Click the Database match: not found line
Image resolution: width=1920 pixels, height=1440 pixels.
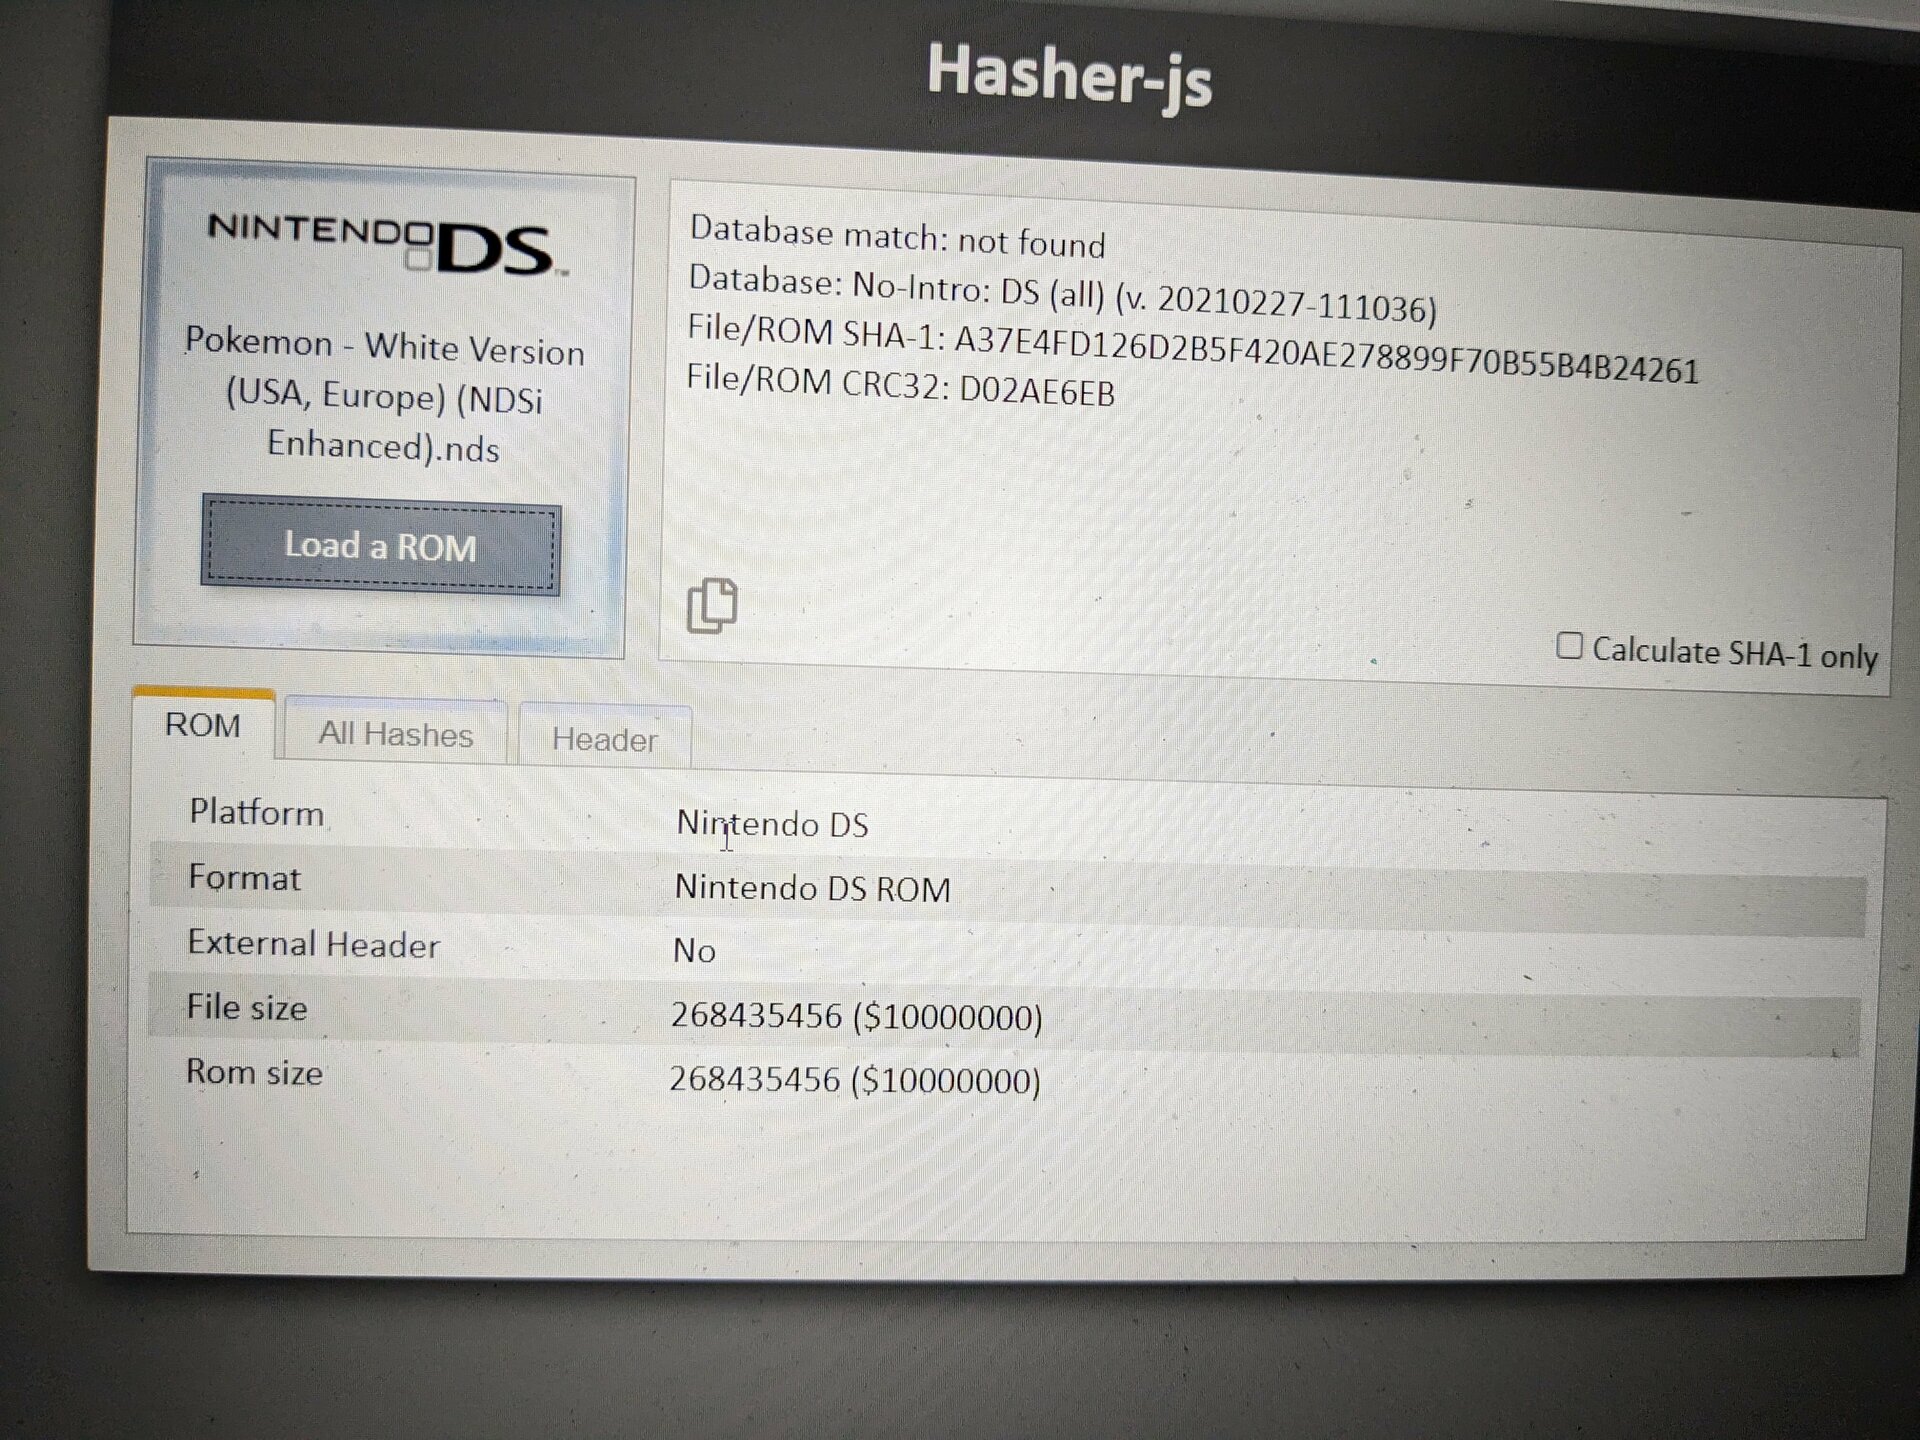pyautogui.click(x=897, y=237)
